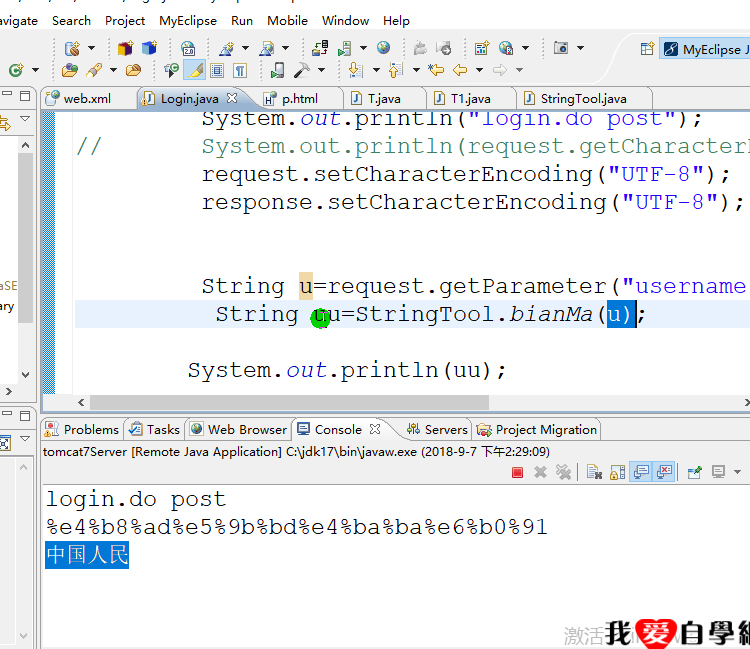Viewport: 750px width, 649px height.
Task: Terminate the running tomcat7Server process
Action: coord(517,473)
